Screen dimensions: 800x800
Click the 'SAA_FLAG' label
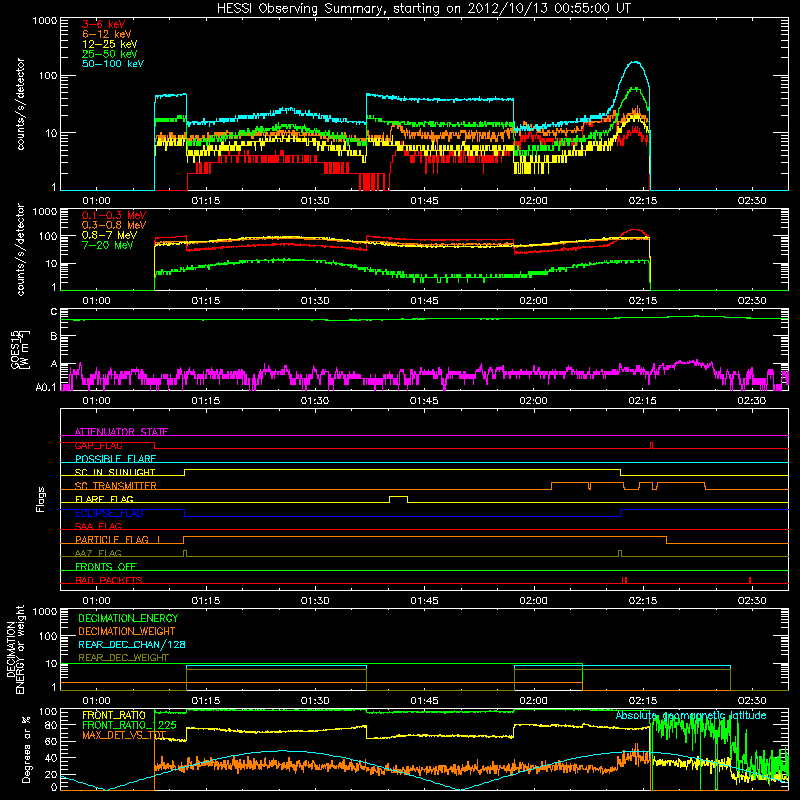click(x=98, y=526)
